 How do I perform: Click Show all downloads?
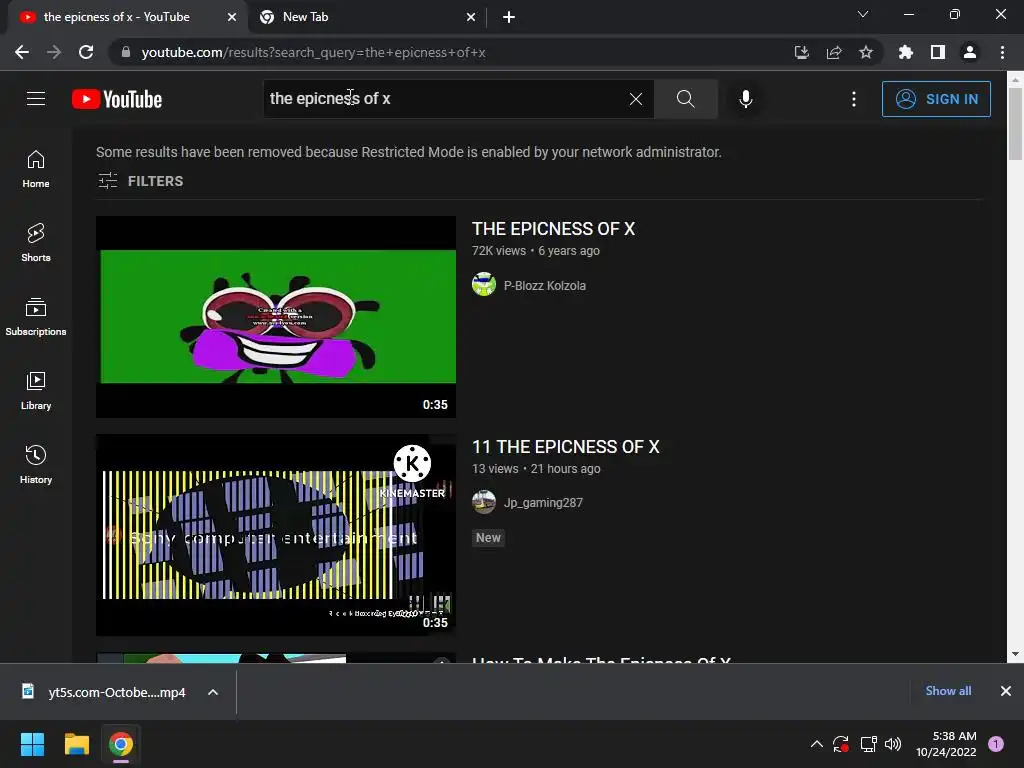pos(948,691)
